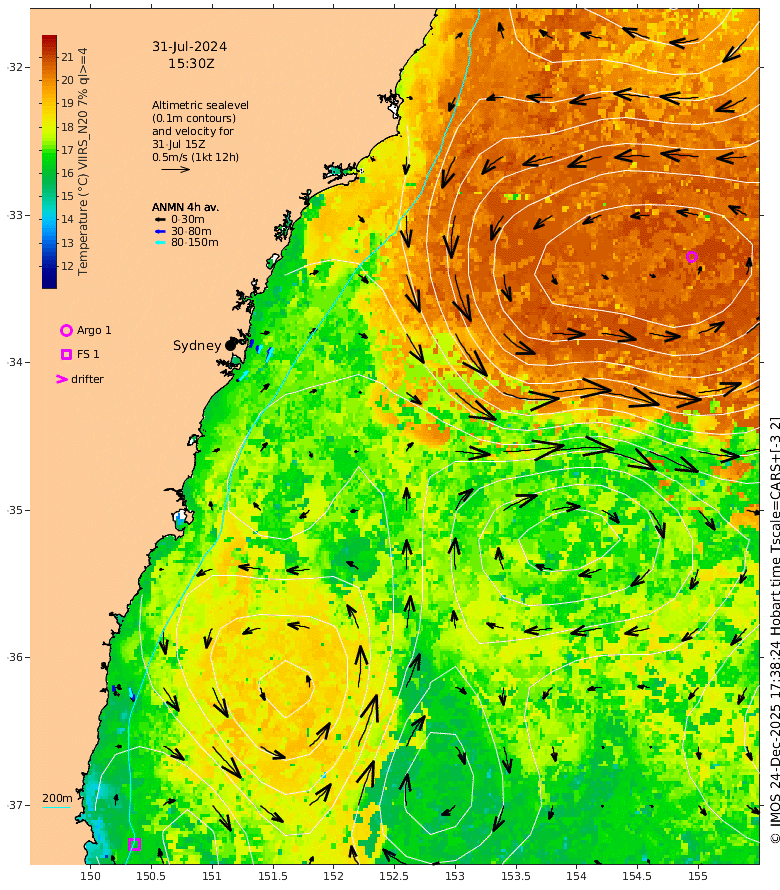Viewport: 780px width, 890px height.
Task: Click the Argo float marker on the map
Action: pyautogui.click(x=691, y=257)
